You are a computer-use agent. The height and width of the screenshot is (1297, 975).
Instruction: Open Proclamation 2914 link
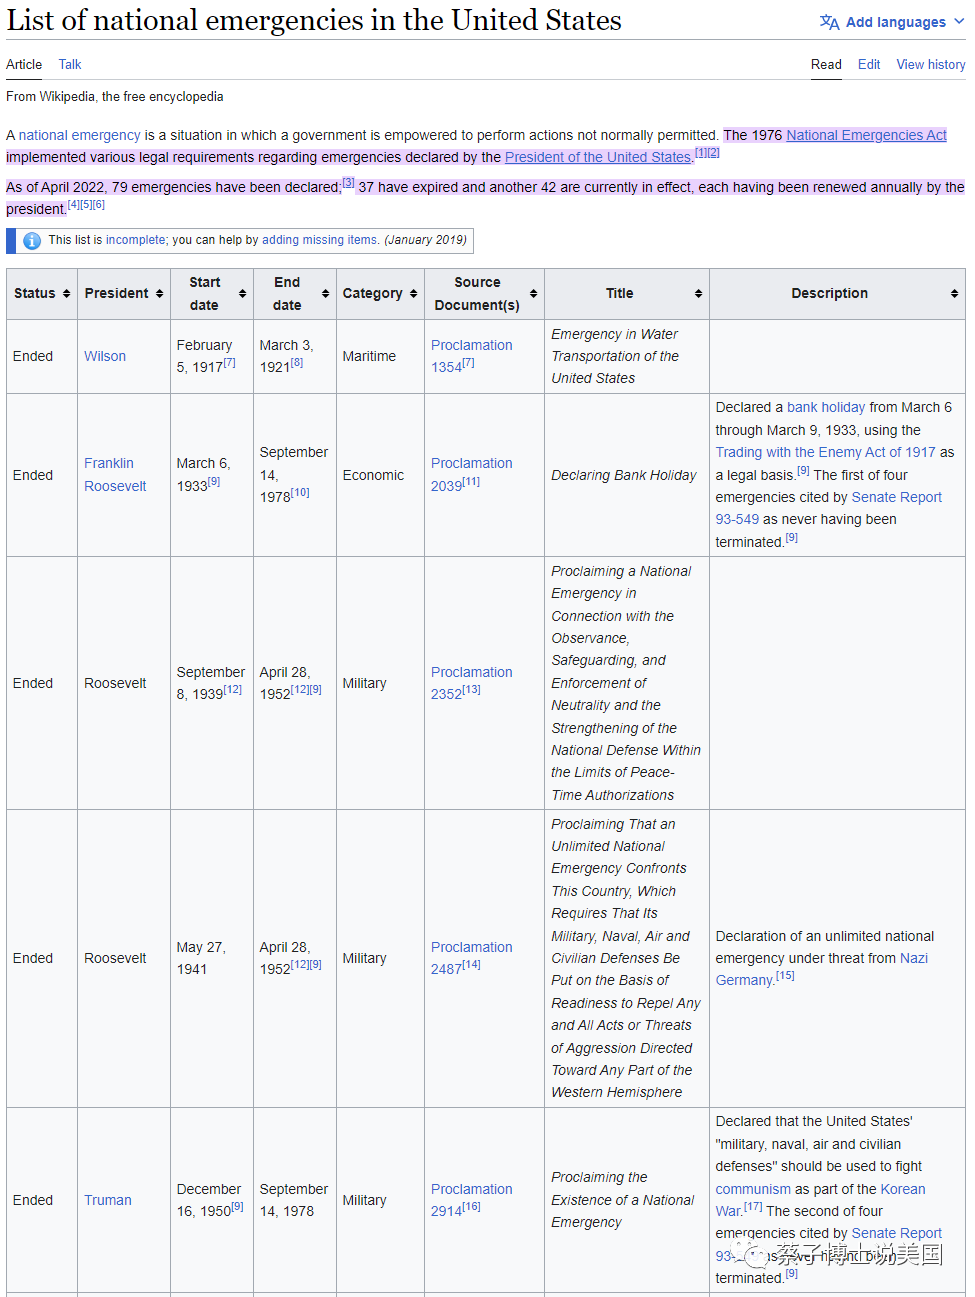coord(471,1200)
